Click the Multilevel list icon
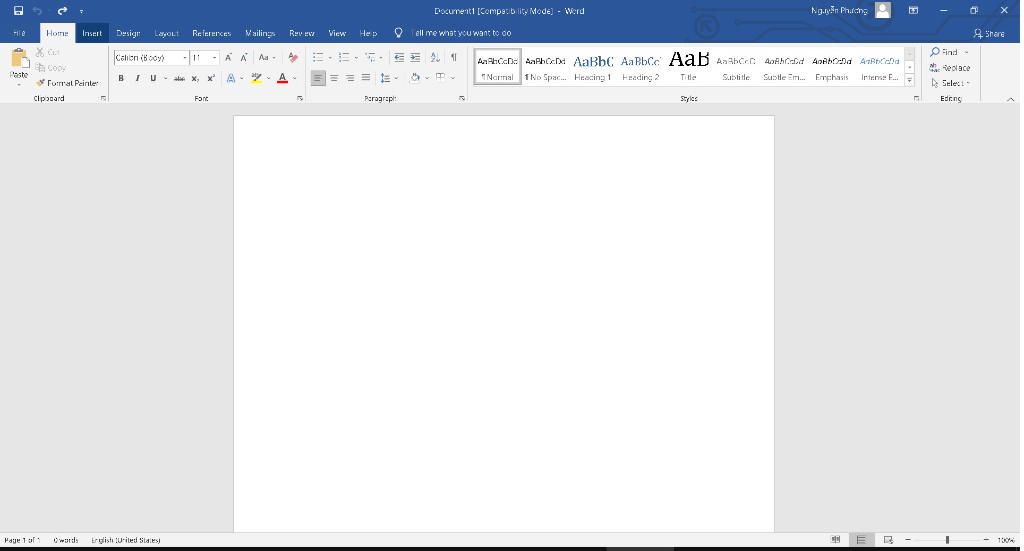1024x551 pixels. [370, 57]
